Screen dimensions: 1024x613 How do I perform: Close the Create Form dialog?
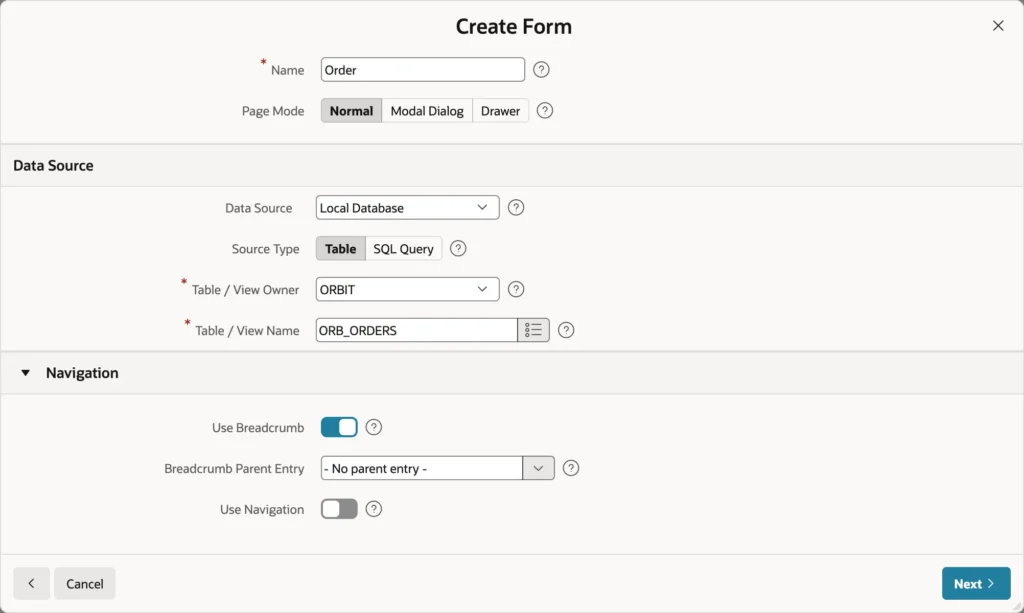pos(998,25)
